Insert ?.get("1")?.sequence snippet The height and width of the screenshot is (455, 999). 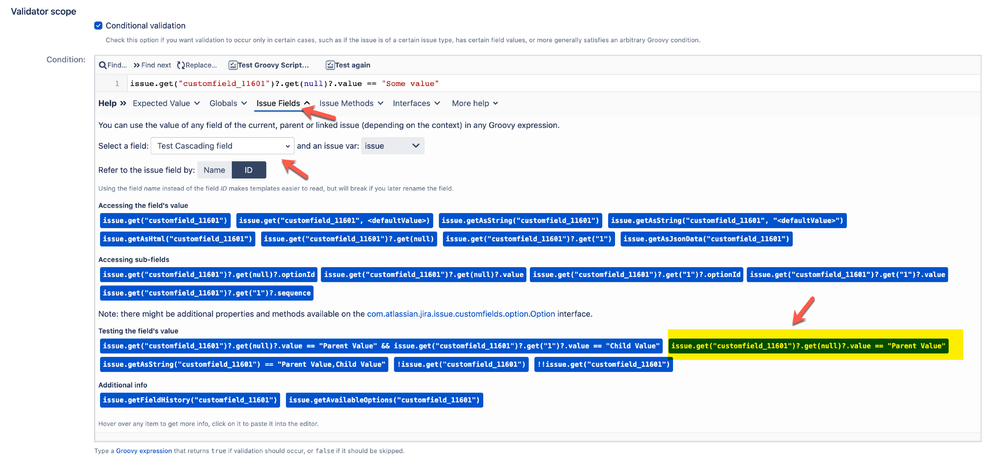[x=206, y=293]
